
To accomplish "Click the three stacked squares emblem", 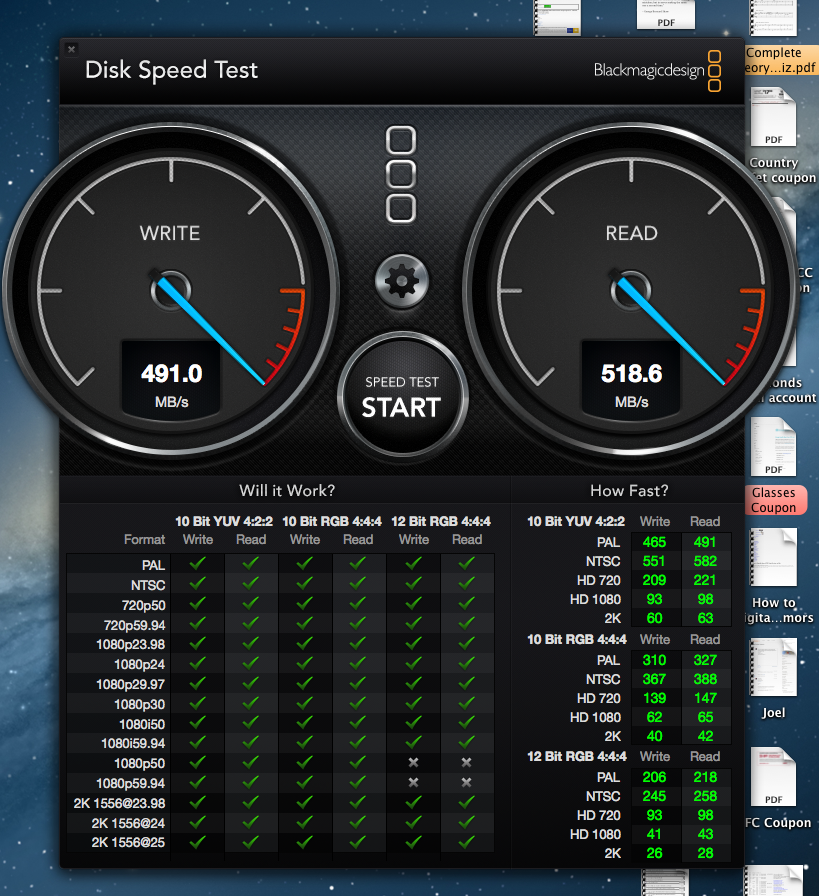I will (x=401, y=174).
